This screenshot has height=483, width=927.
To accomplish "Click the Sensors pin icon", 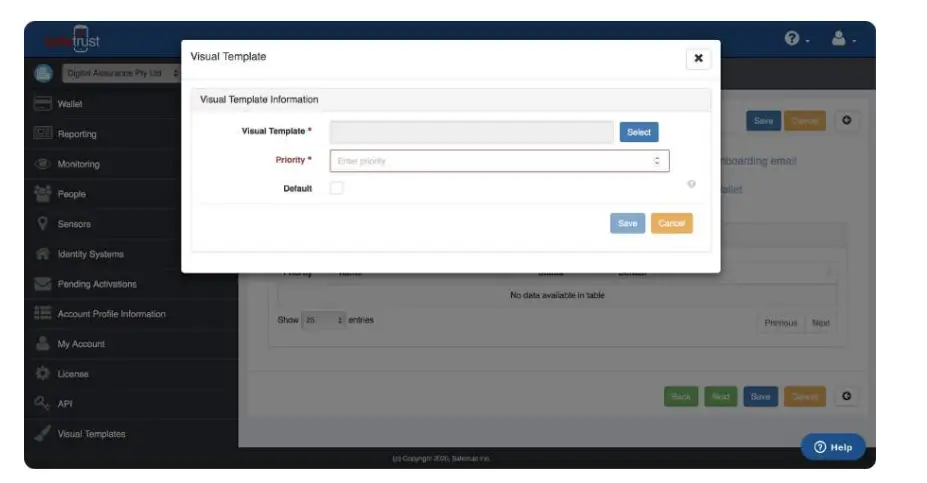I will click(43, 223).
